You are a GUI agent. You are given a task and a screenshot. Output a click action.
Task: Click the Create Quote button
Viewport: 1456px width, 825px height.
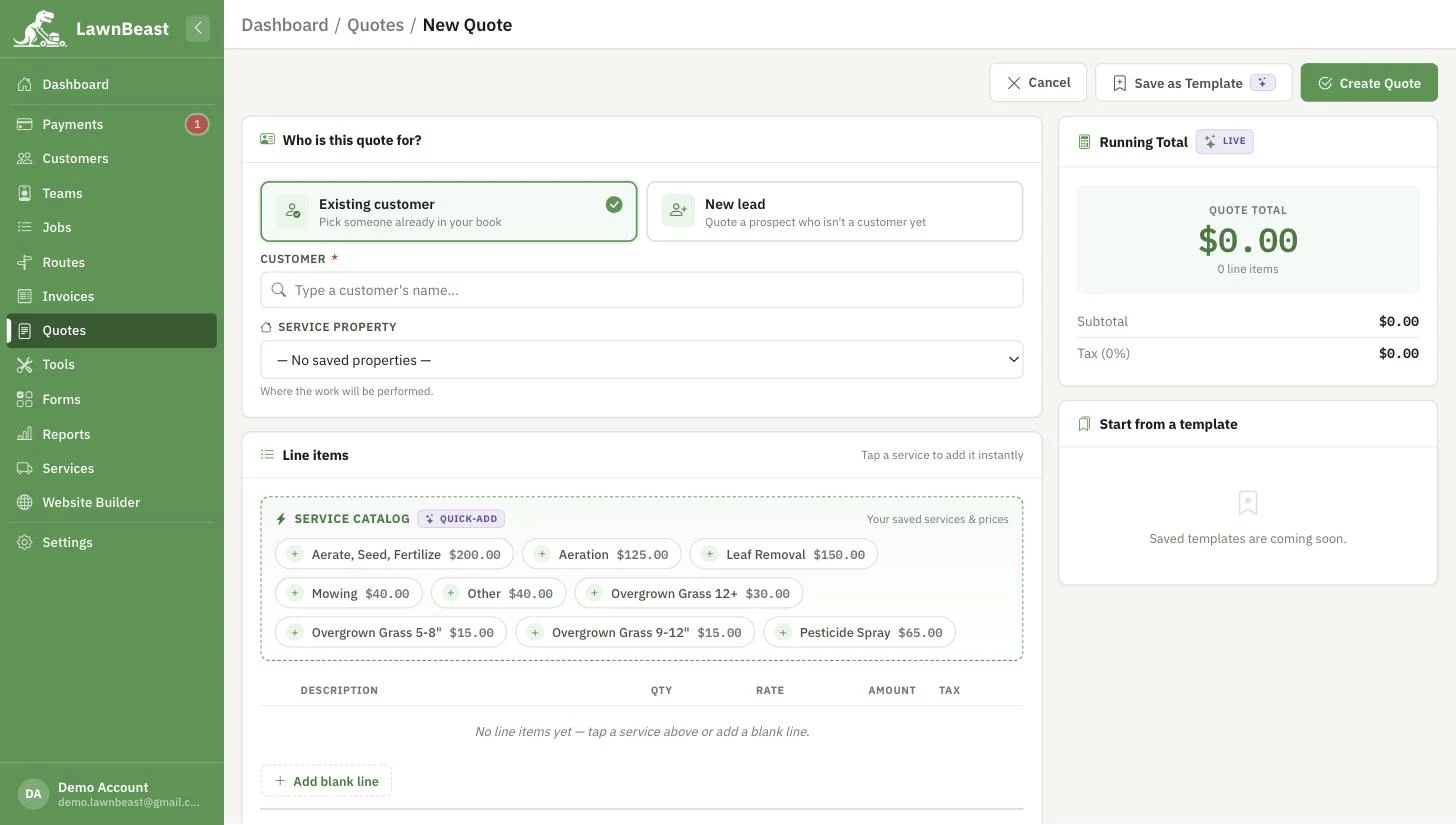1369,83
